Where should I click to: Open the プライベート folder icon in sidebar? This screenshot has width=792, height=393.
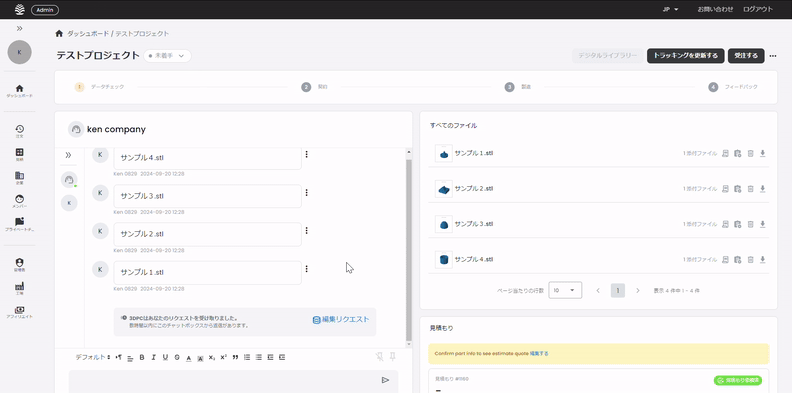[x=19, y=221]
